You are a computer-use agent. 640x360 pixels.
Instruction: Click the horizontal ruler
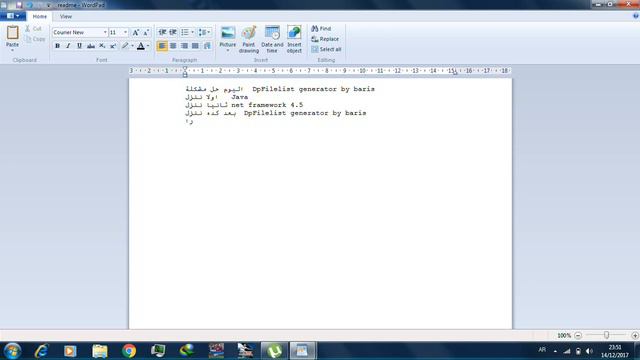click(320, 71)
